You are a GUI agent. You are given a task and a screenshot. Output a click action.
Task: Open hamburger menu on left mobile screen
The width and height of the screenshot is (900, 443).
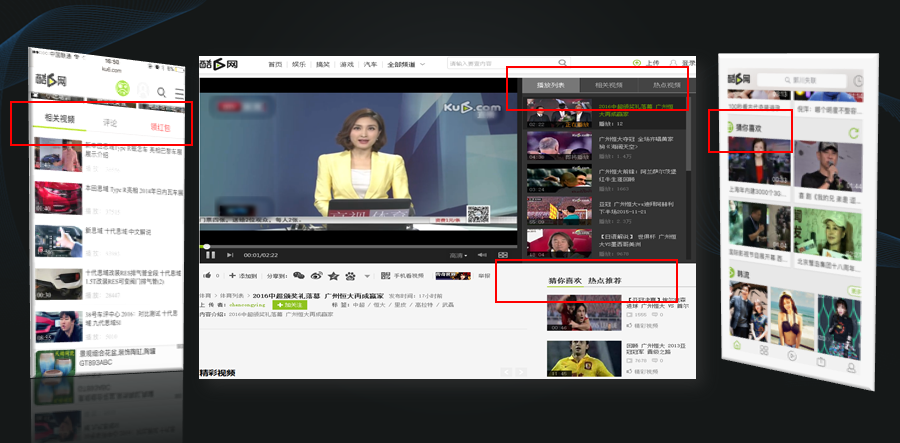coord(179,92)
